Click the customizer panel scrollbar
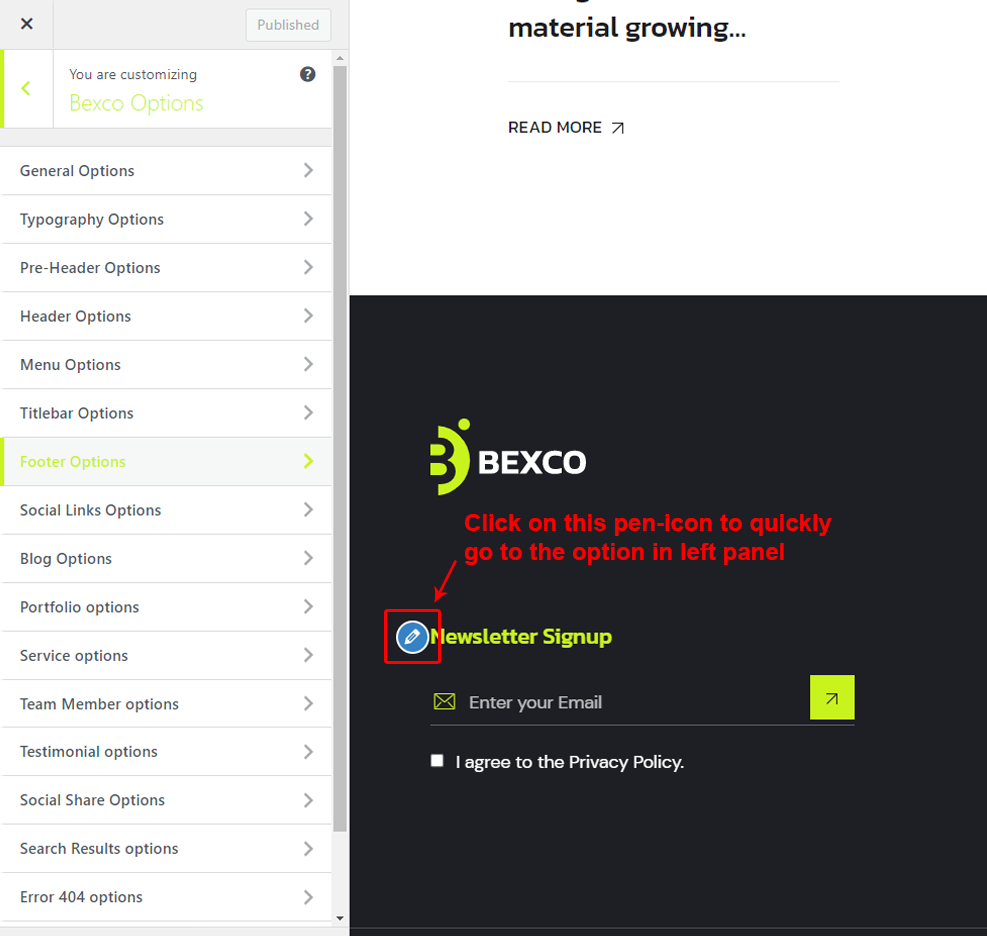The image size is (987, 936). click(x=340, y=450)
